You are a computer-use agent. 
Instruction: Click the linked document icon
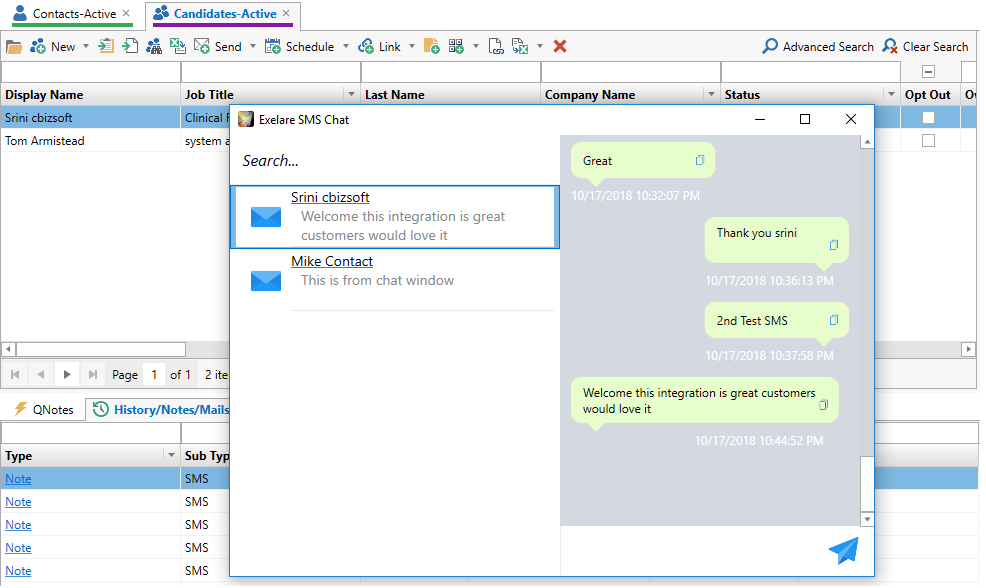(x=496, y=47)
